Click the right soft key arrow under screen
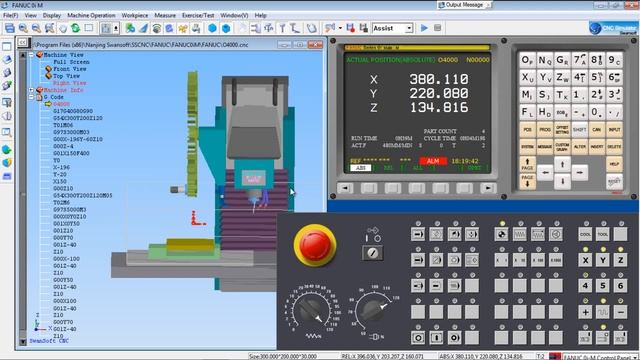 click(x=488, y=188)
